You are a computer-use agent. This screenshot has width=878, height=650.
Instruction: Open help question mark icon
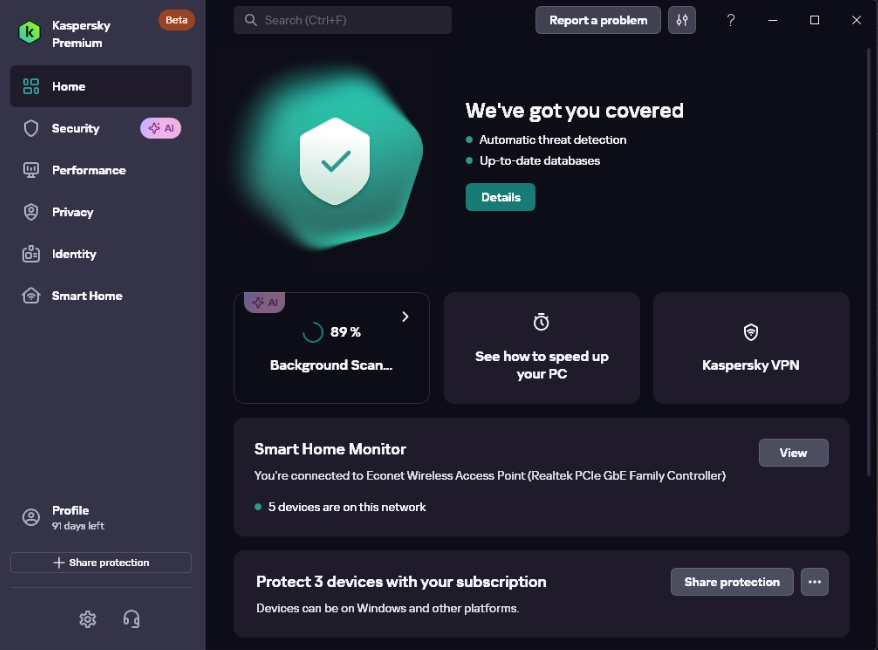[730, 20]
